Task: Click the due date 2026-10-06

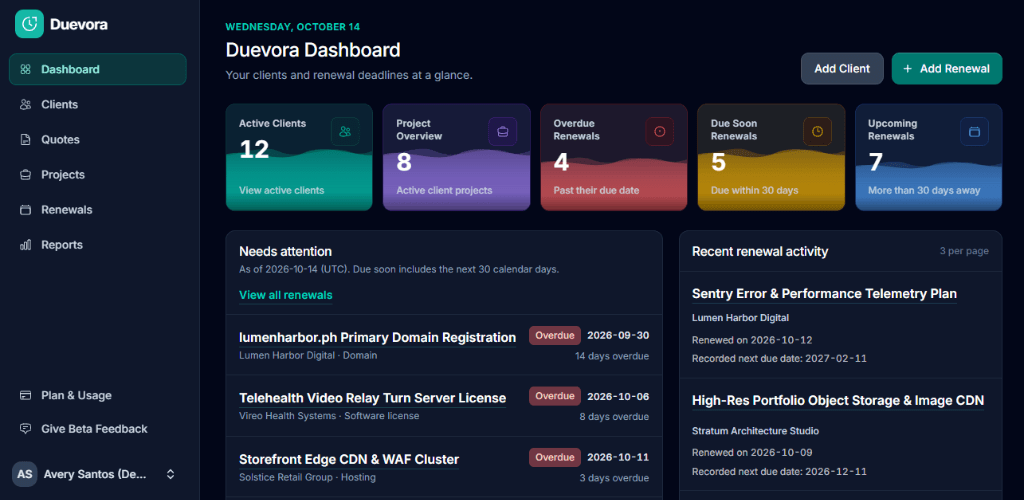Action: [x=618, y=396]
